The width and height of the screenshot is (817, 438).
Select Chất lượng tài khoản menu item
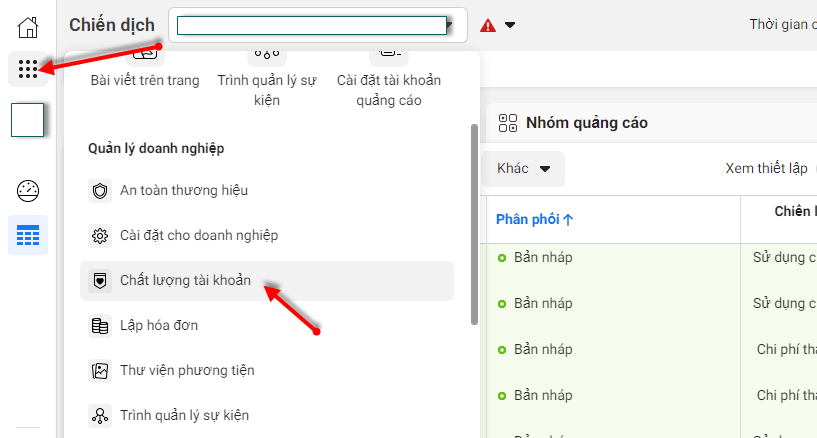click(267, 281)
